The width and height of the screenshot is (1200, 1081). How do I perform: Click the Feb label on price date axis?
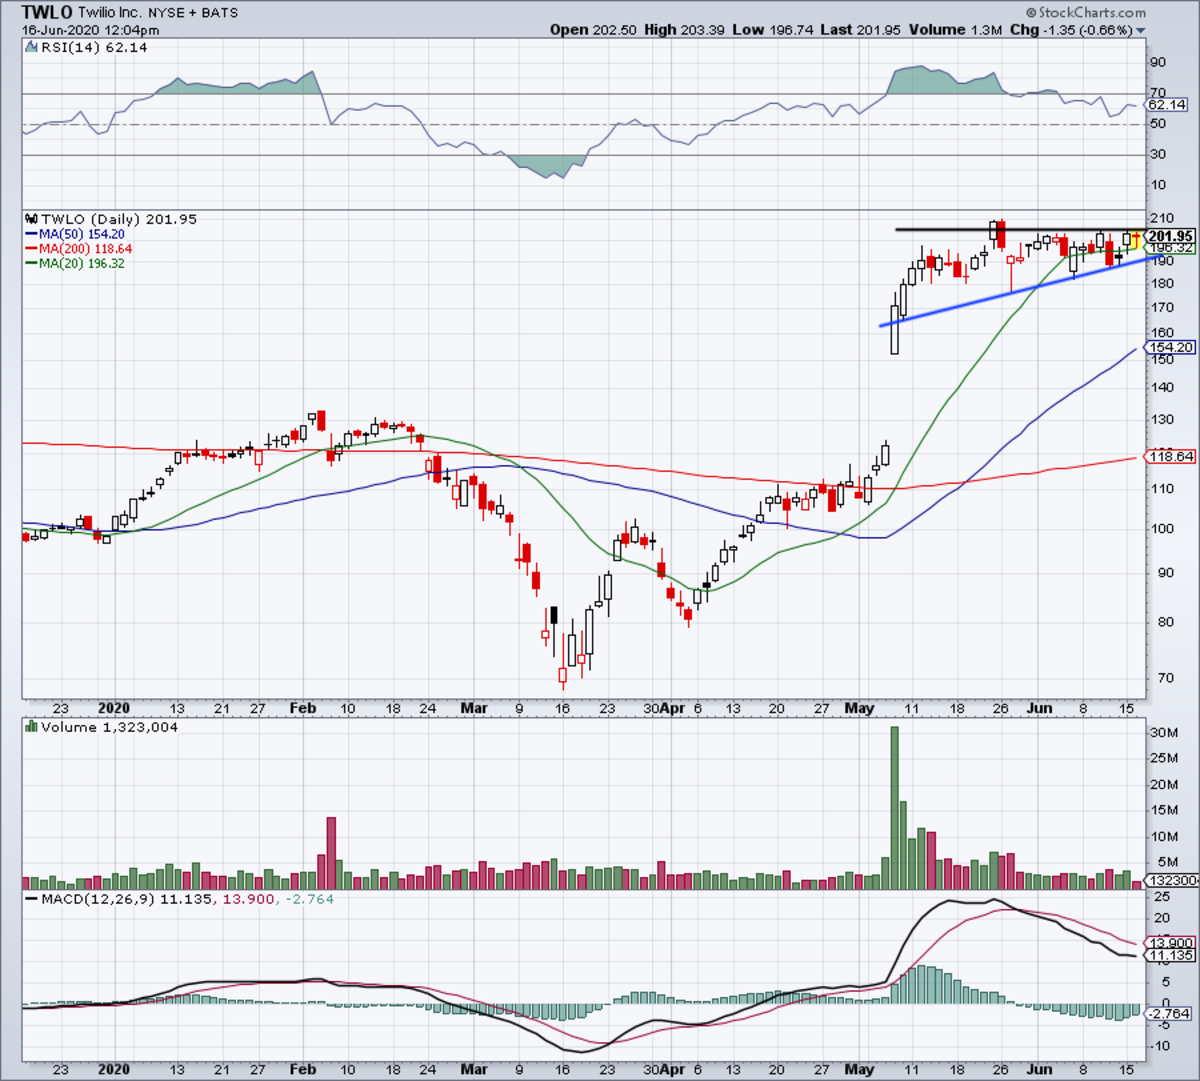click(303, 708)
